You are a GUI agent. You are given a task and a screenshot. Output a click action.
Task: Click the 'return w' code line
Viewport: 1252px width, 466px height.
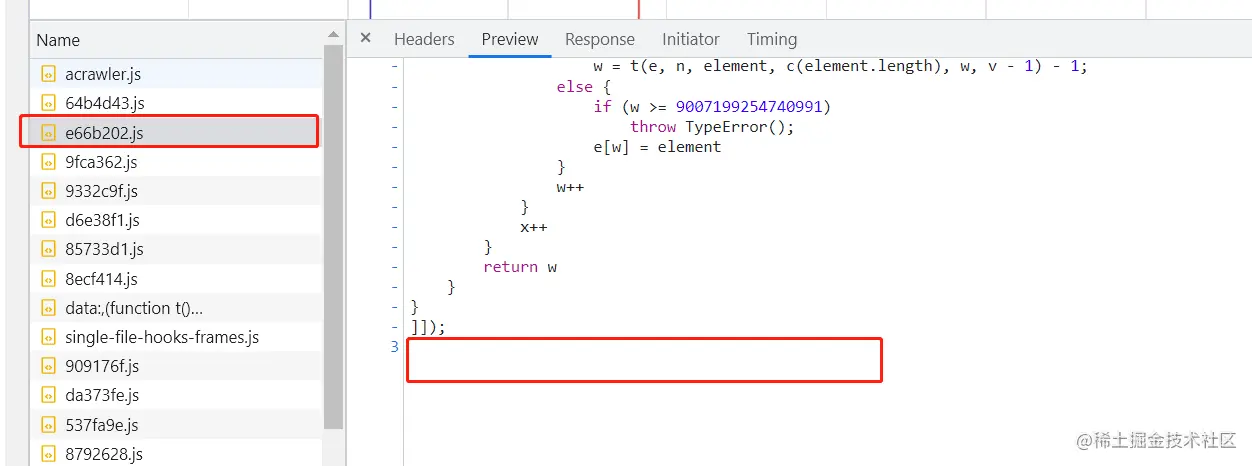520,267
